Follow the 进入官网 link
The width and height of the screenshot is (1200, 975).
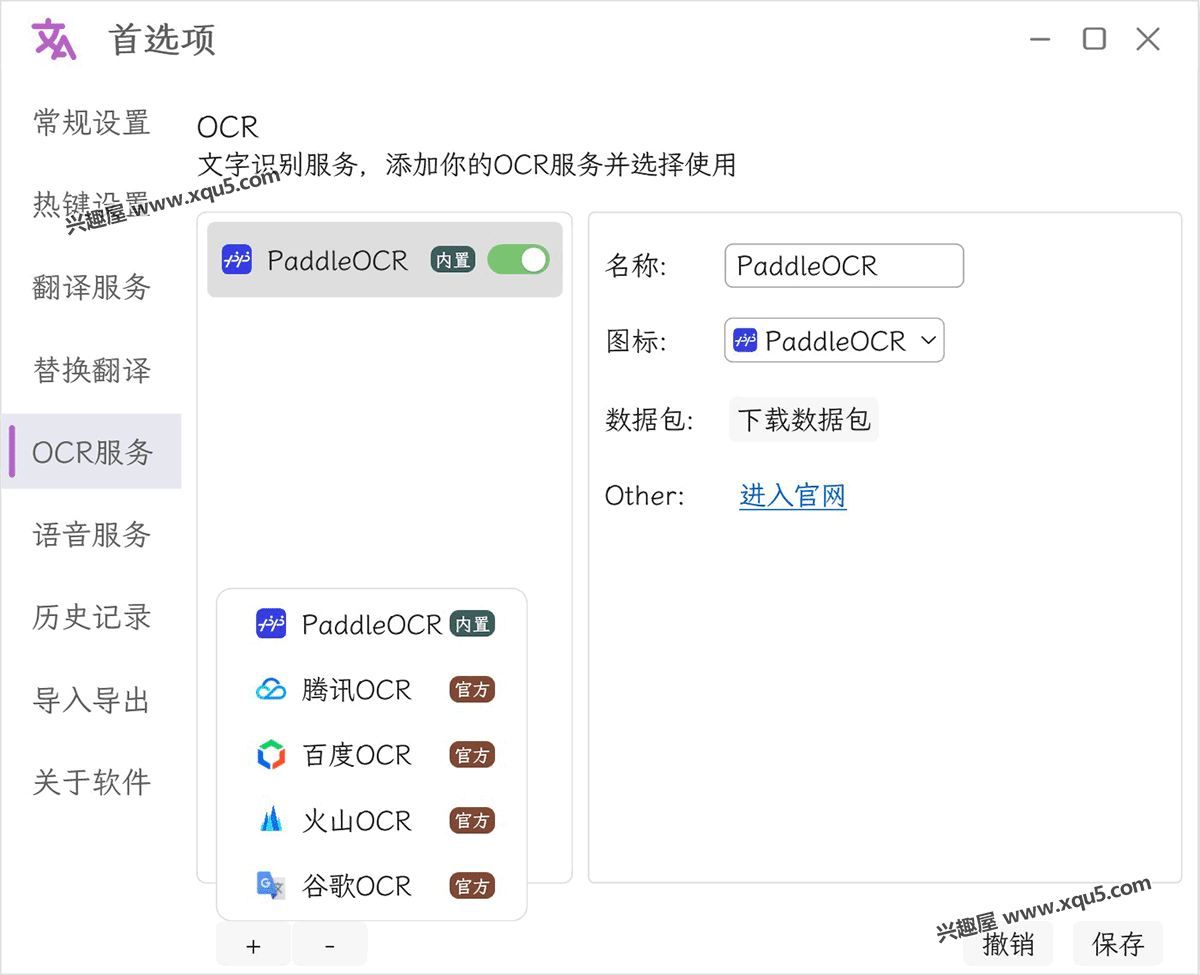[793, 495]
